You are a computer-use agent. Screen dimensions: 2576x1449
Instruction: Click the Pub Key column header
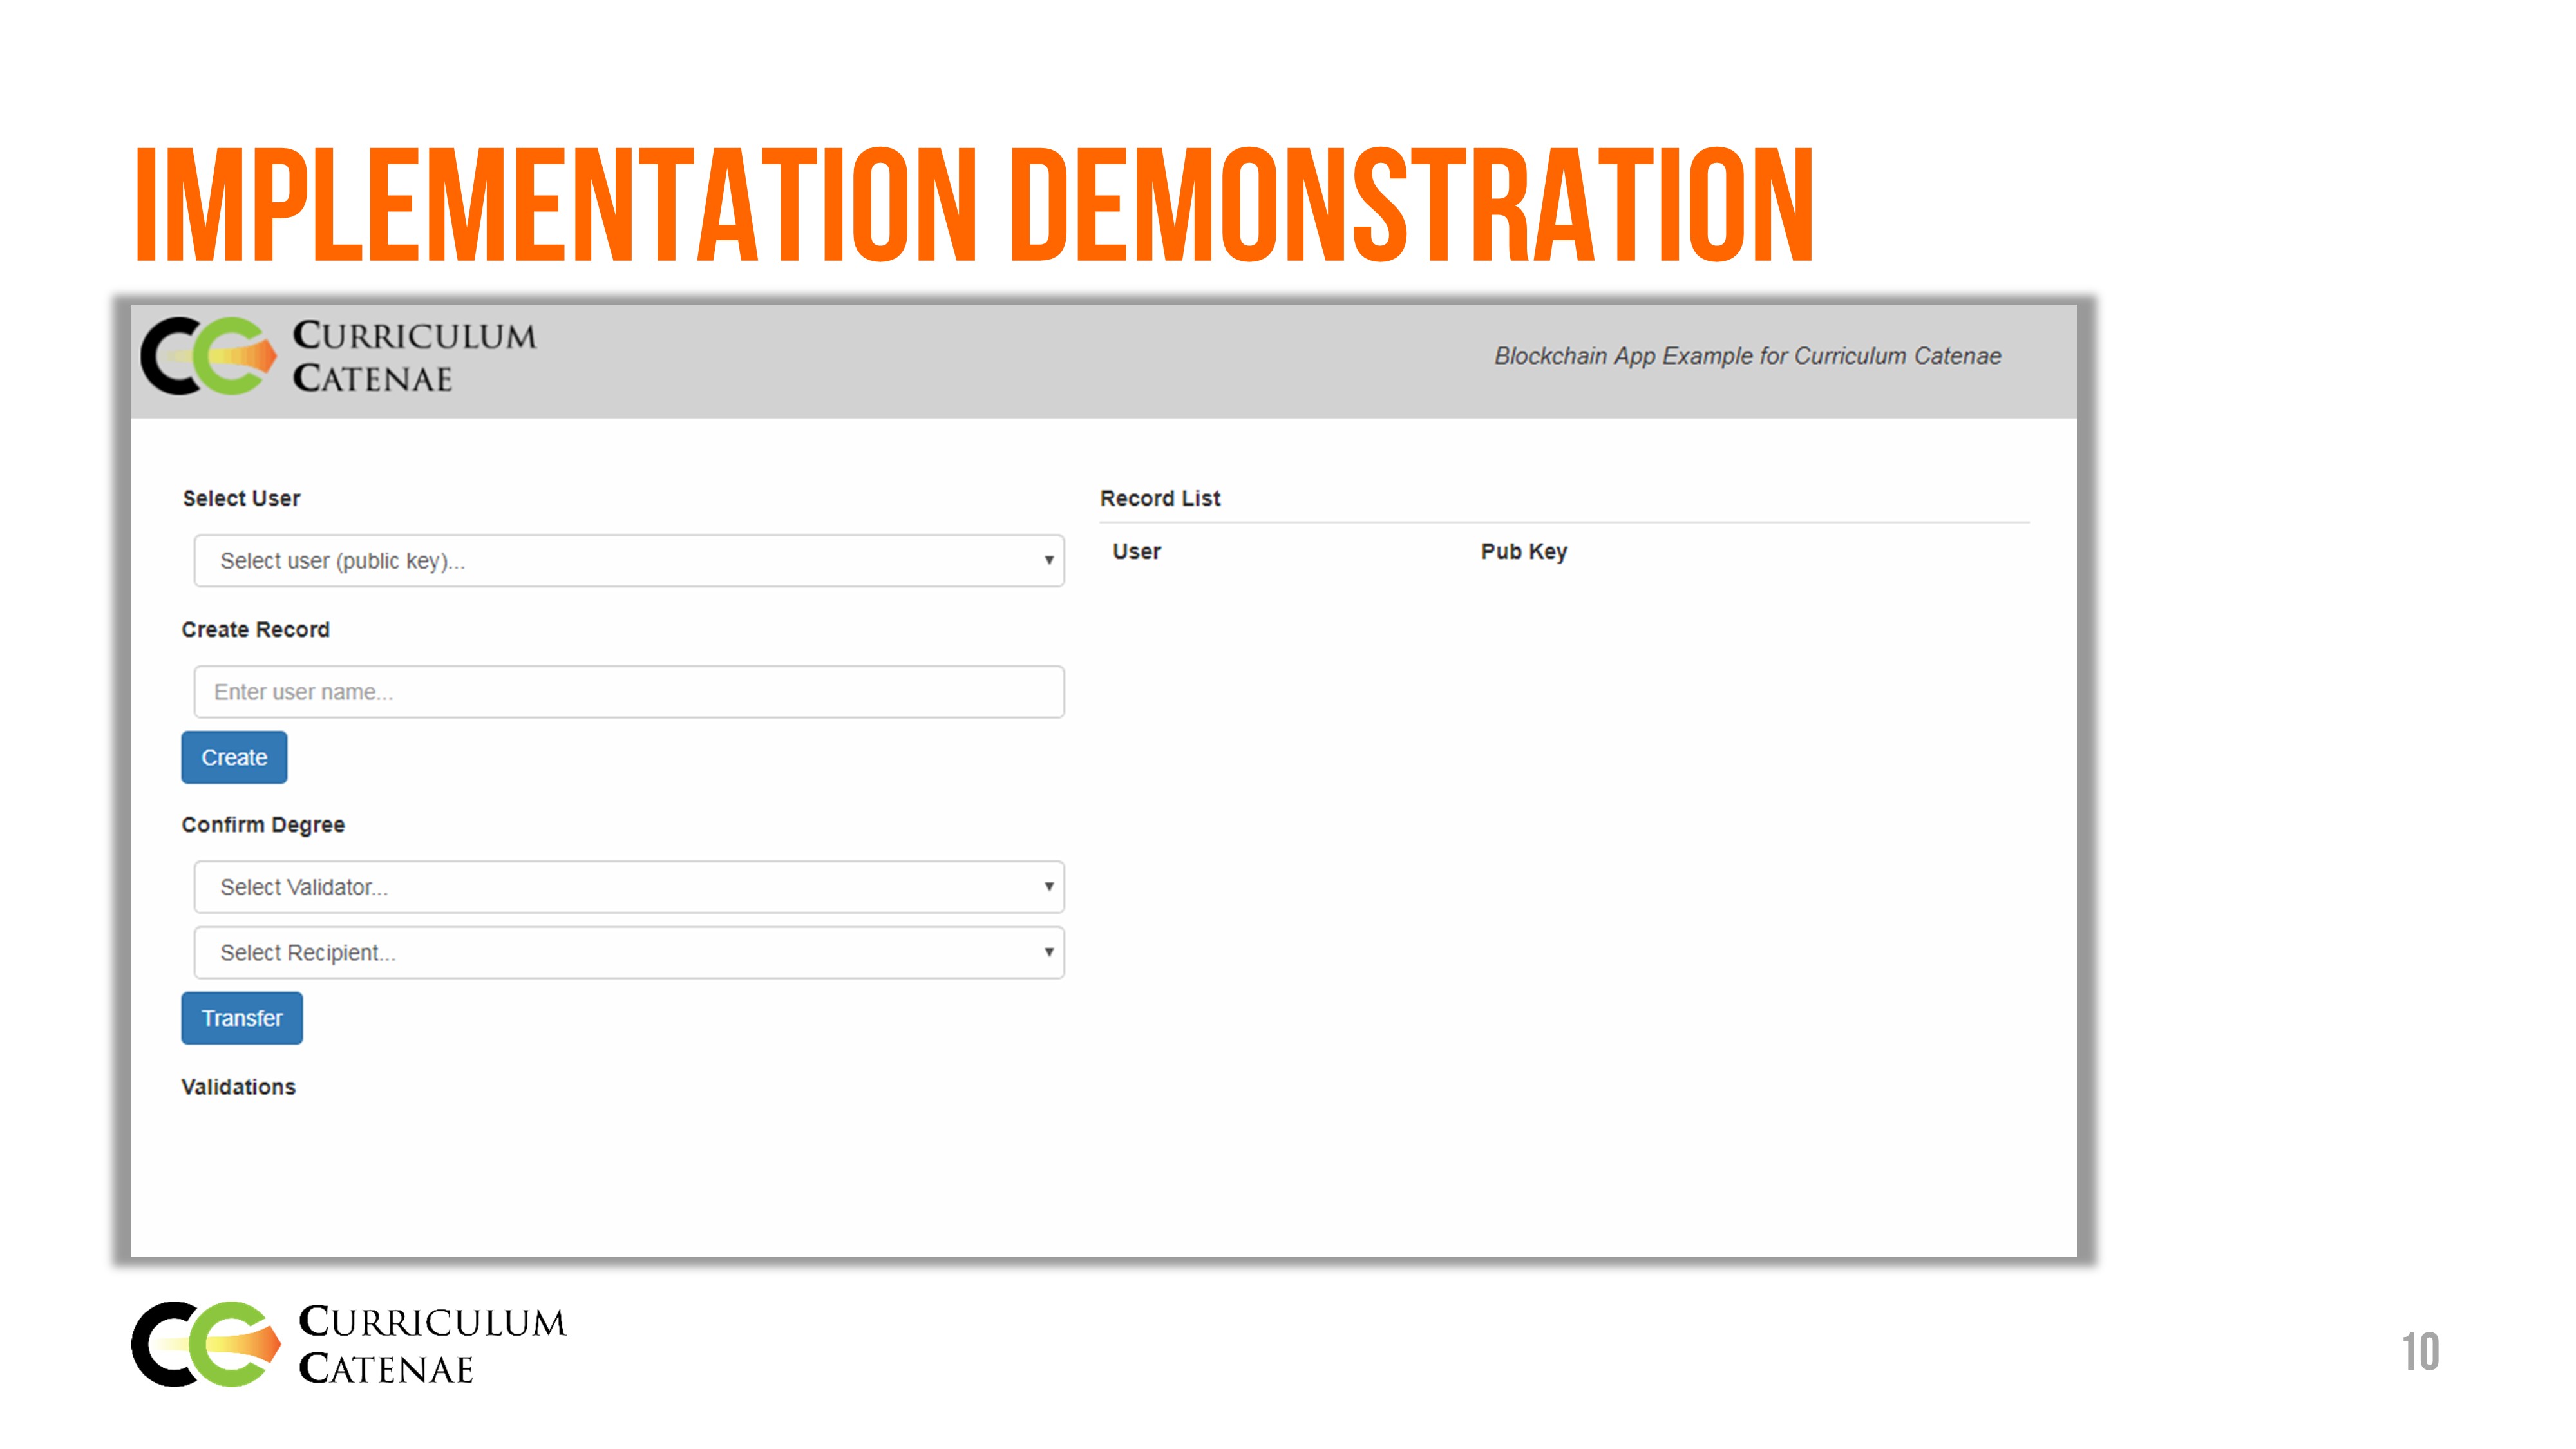click(1523, 552)
